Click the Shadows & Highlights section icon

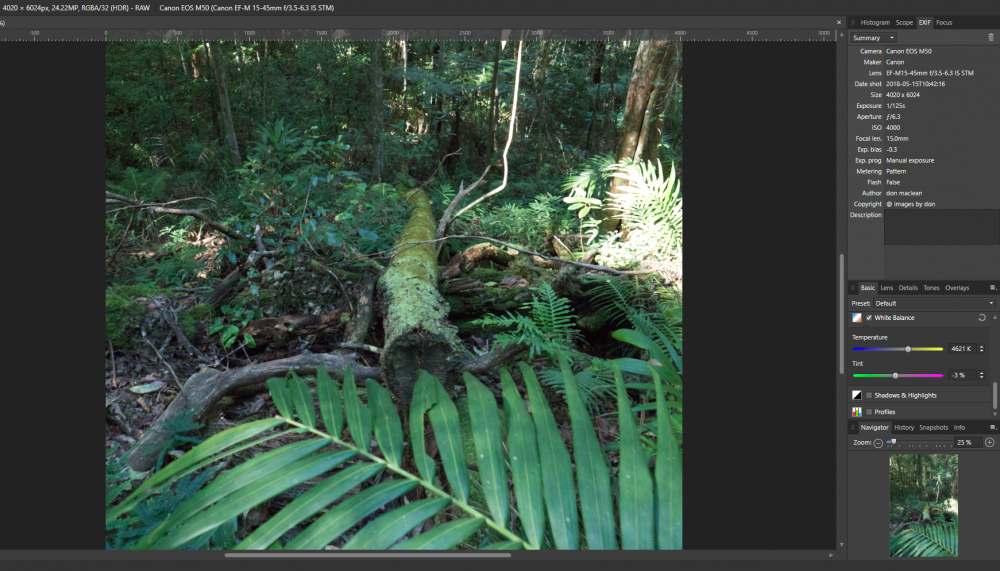tap(857, 396)
